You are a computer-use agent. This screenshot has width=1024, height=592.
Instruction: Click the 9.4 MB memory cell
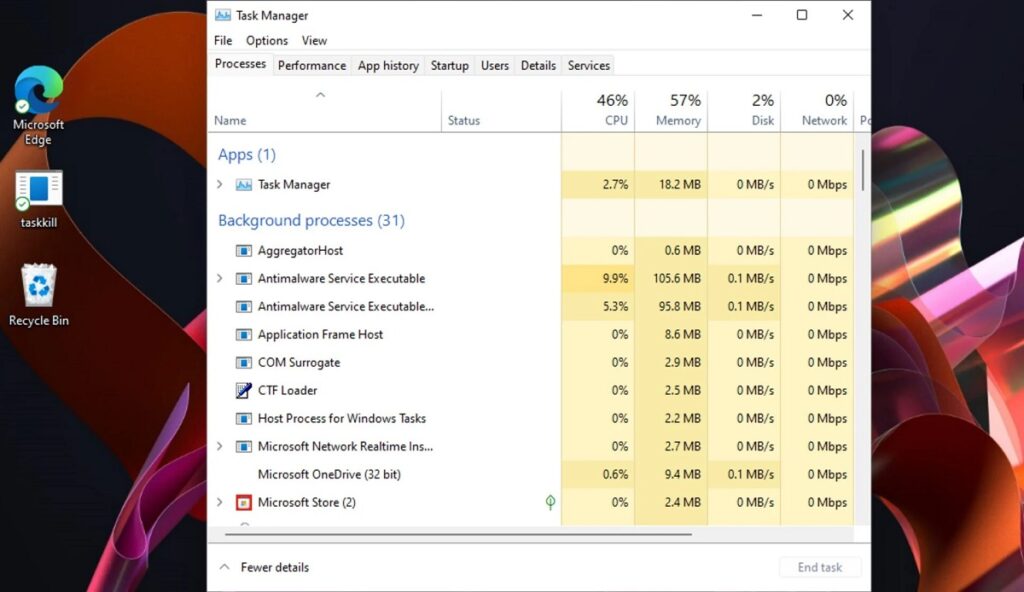click(671, 474)
